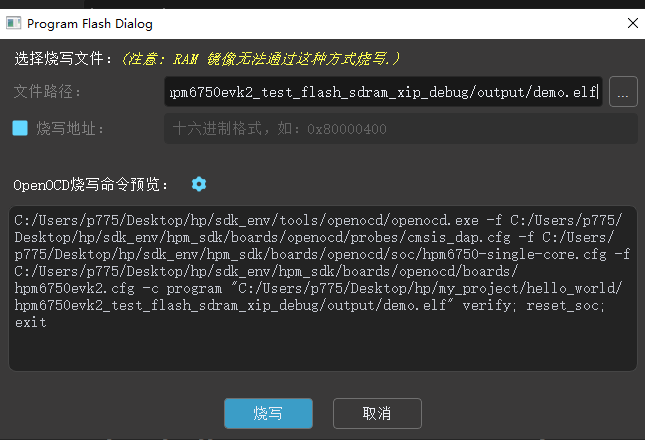Open file browser with the "..." button

pos(623,93)
